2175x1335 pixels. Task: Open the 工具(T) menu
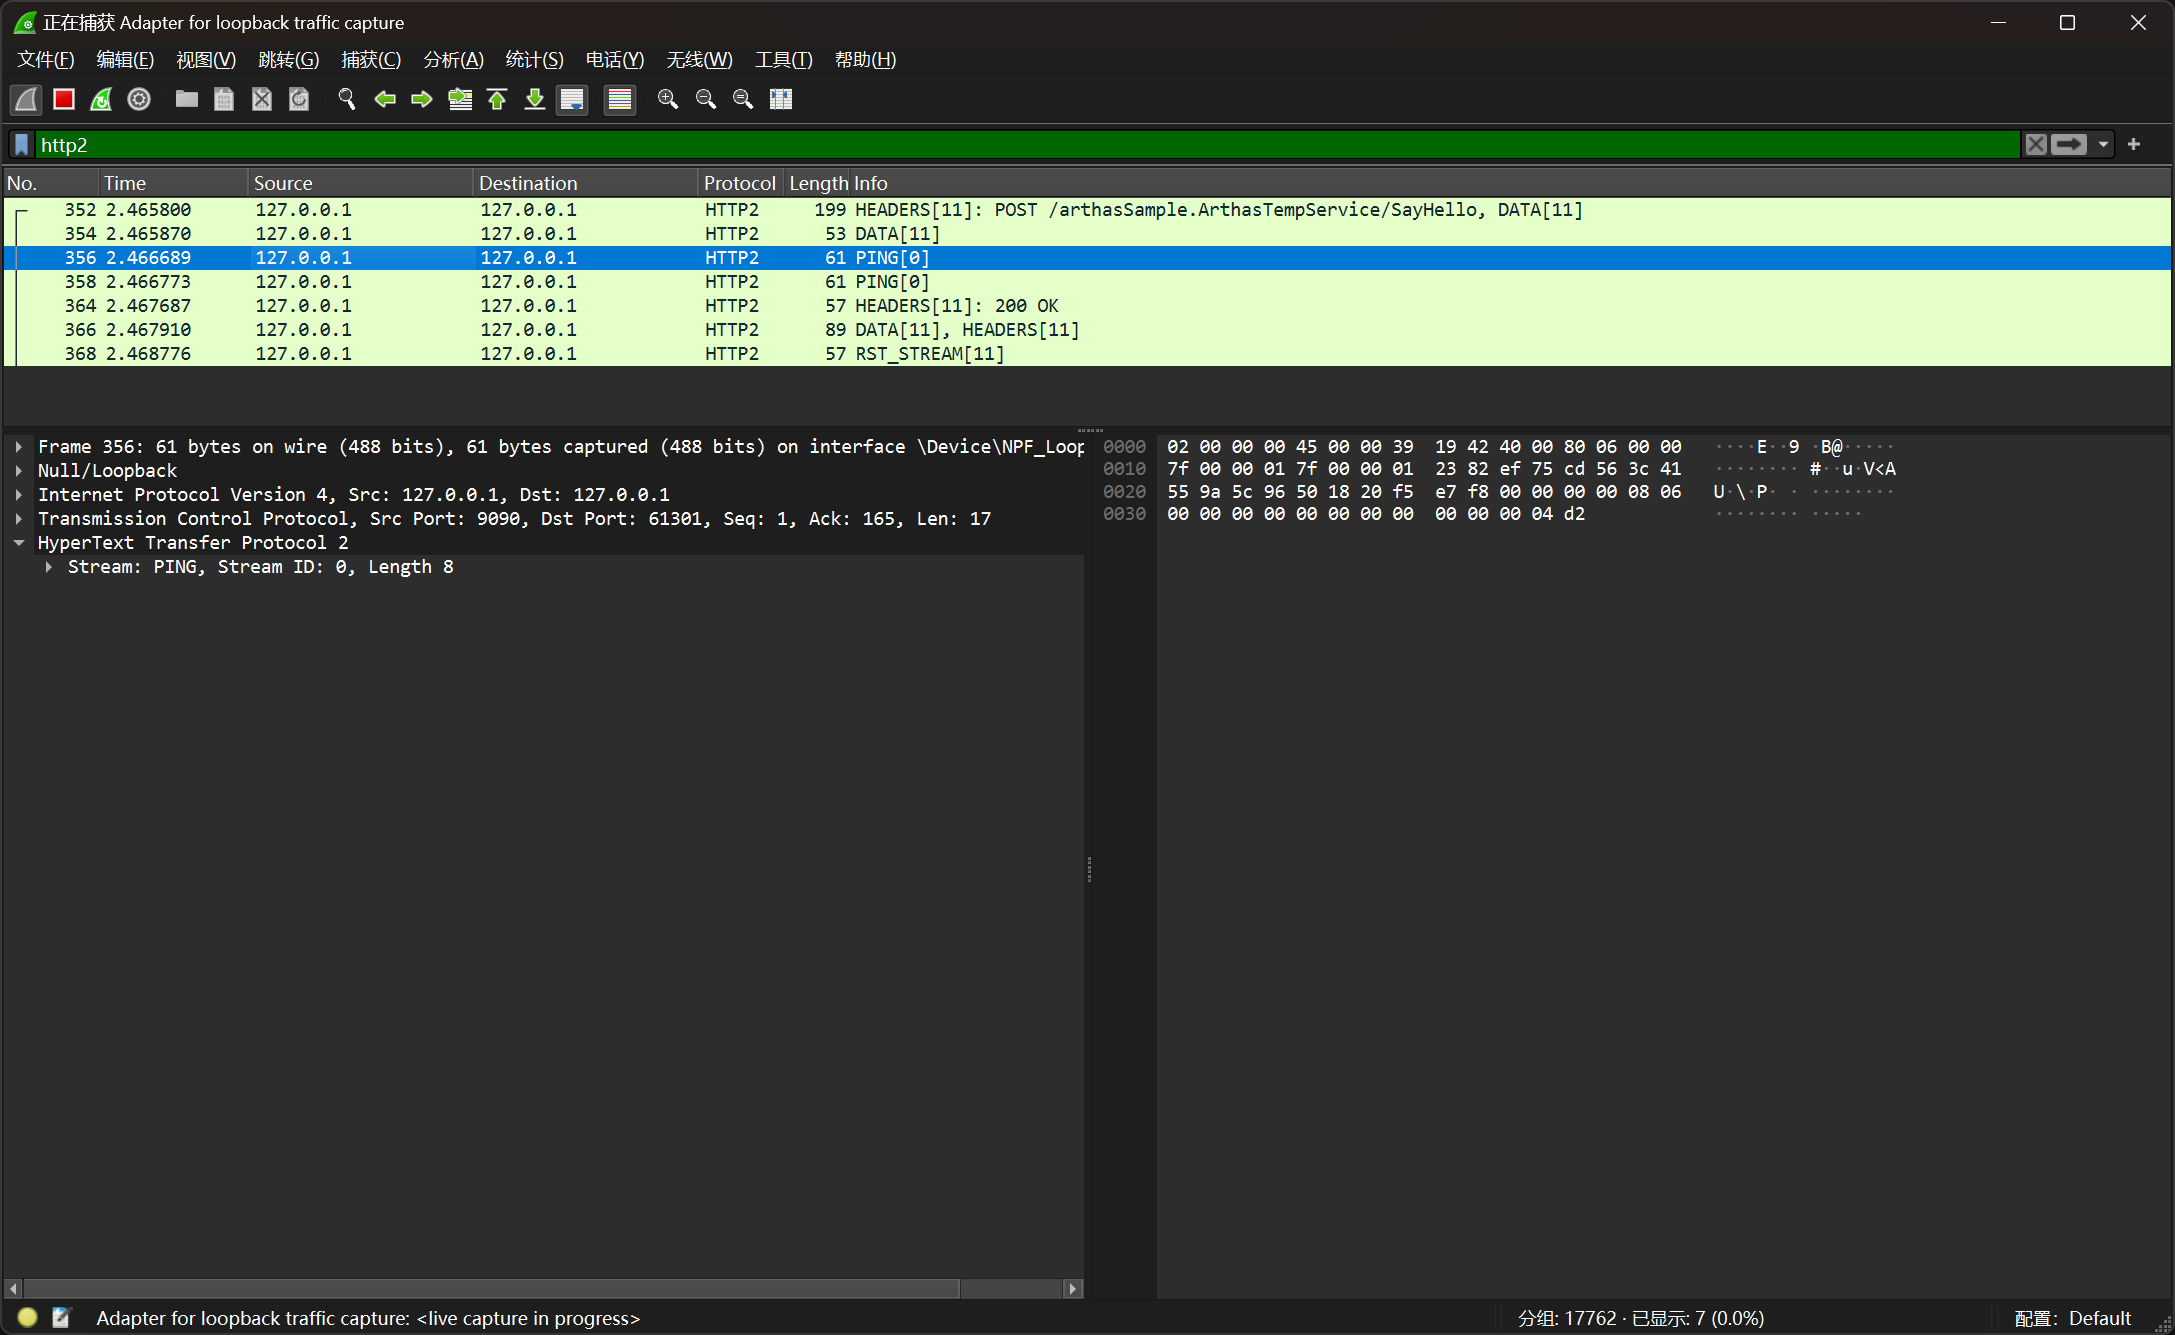[783, 60]
